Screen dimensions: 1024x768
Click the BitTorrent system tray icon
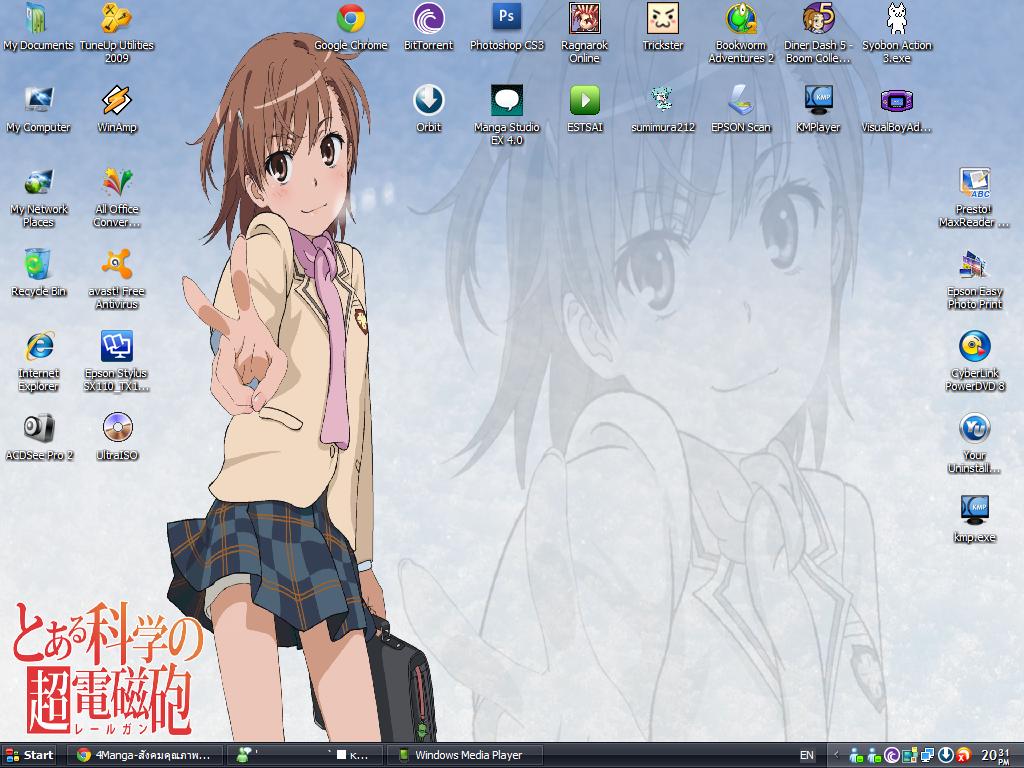pos(891,755)
